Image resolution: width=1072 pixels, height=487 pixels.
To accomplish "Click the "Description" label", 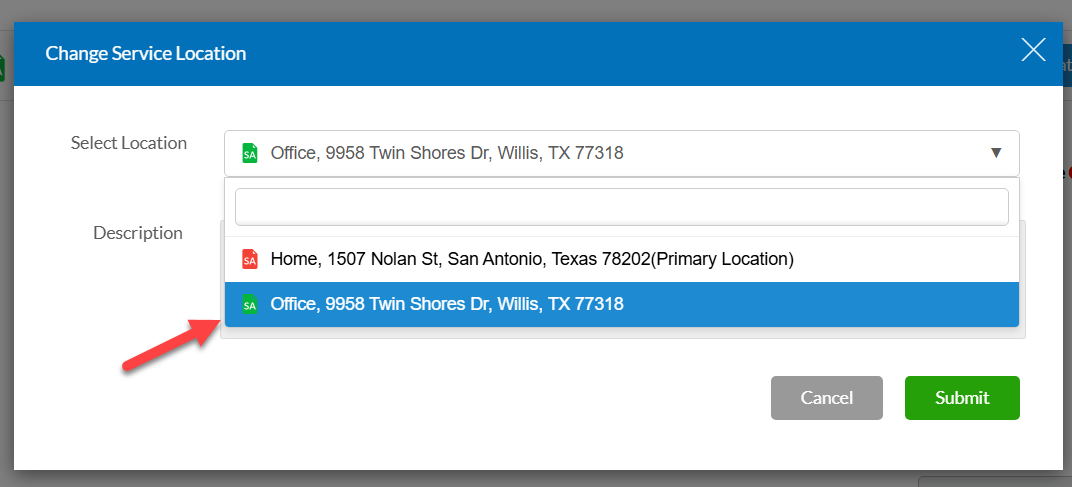I will point(138,233).
